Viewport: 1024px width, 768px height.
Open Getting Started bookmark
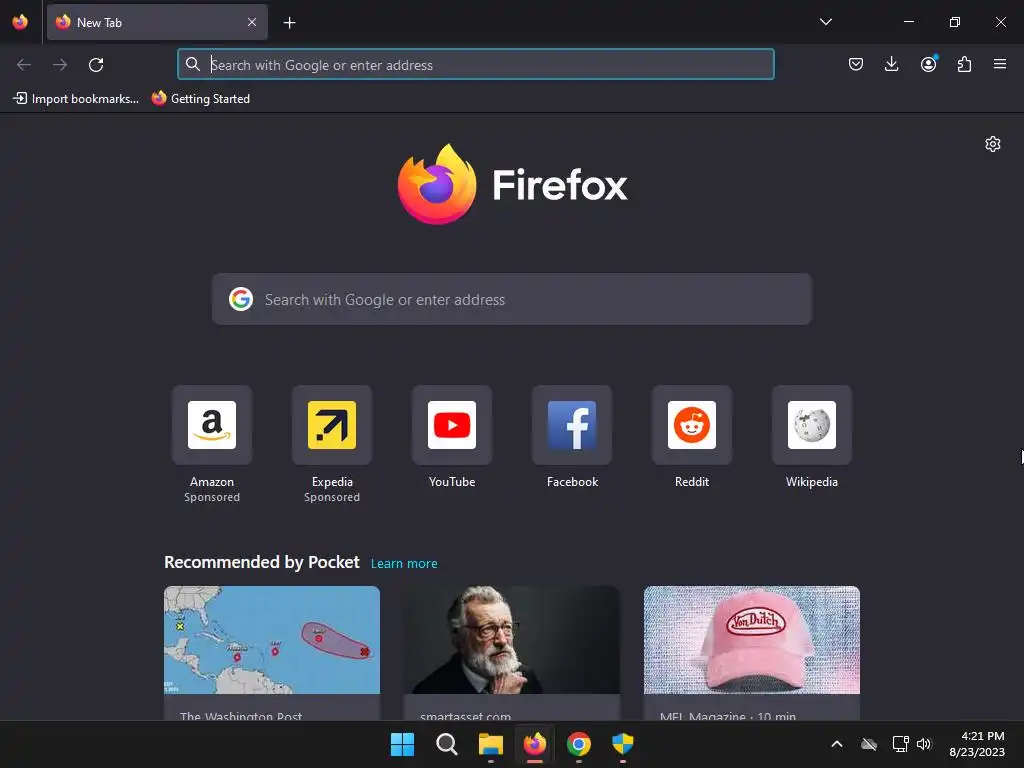pos(201,99)
